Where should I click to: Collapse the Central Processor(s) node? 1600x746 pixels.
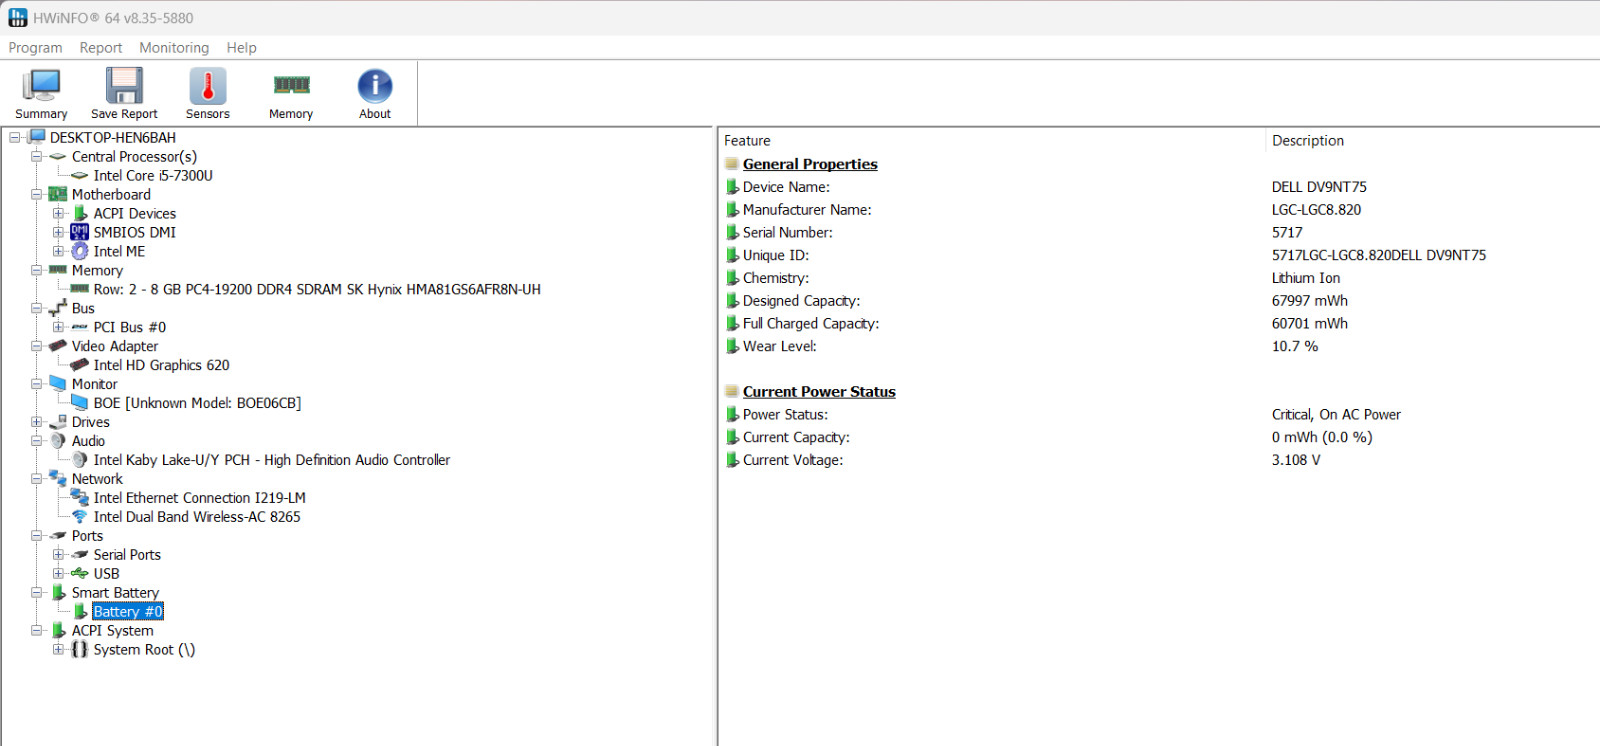37,156
